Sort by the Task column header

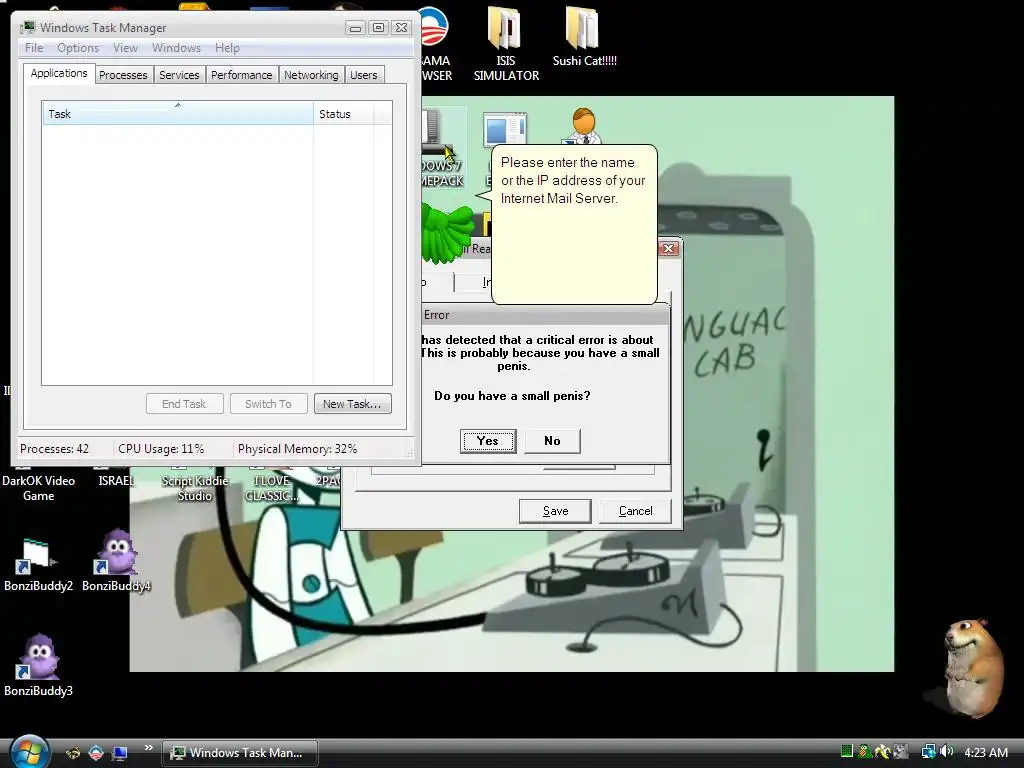pos(178,114)
